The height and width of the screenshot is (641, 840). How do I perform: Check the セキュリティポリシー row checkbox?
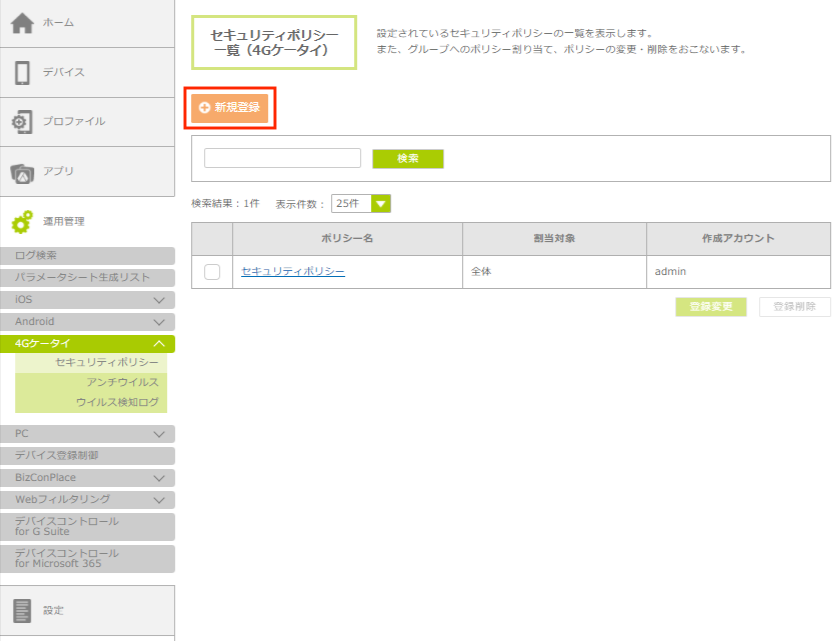(x=212, y=272)
